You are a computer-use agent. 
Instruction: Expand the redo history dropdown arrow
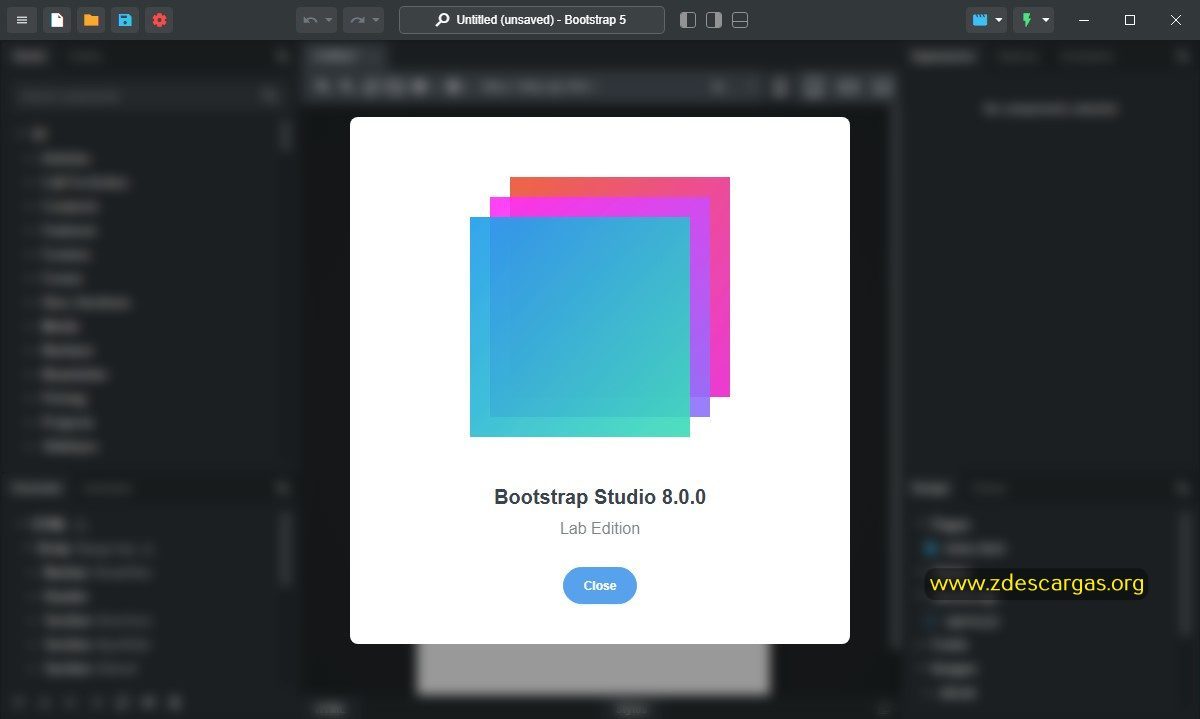[x=376, y=20]
